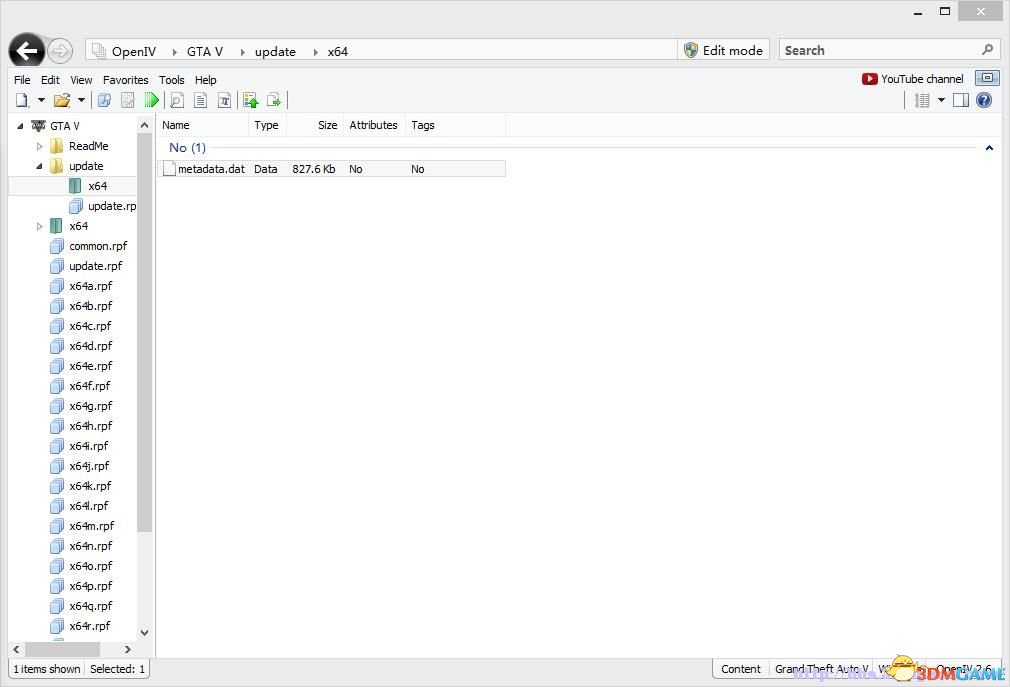Image resolution: width=1010 pixels, height=687 pixels.
Task: Click the text document view icon
Action: click(201, 100)
